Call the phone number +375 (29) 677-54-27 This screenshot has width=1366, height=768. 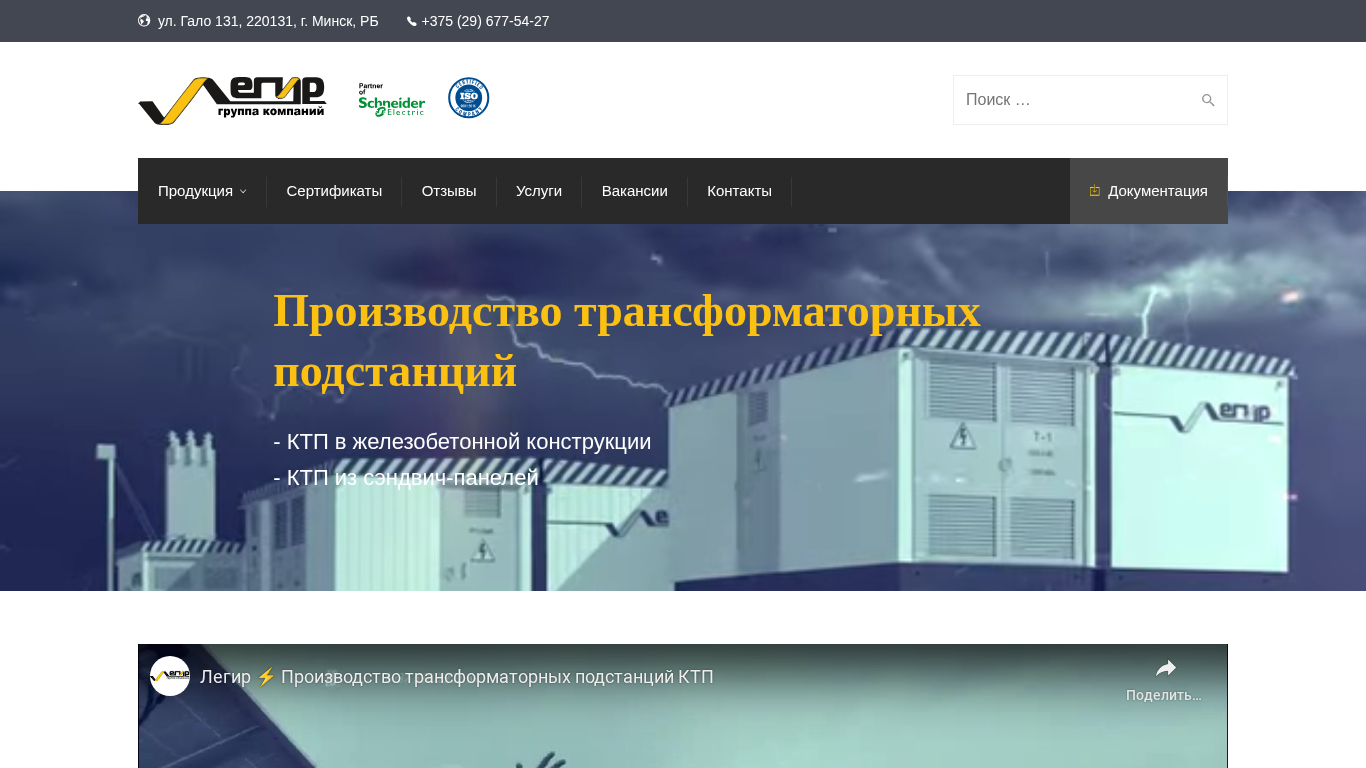click(485, 21)
